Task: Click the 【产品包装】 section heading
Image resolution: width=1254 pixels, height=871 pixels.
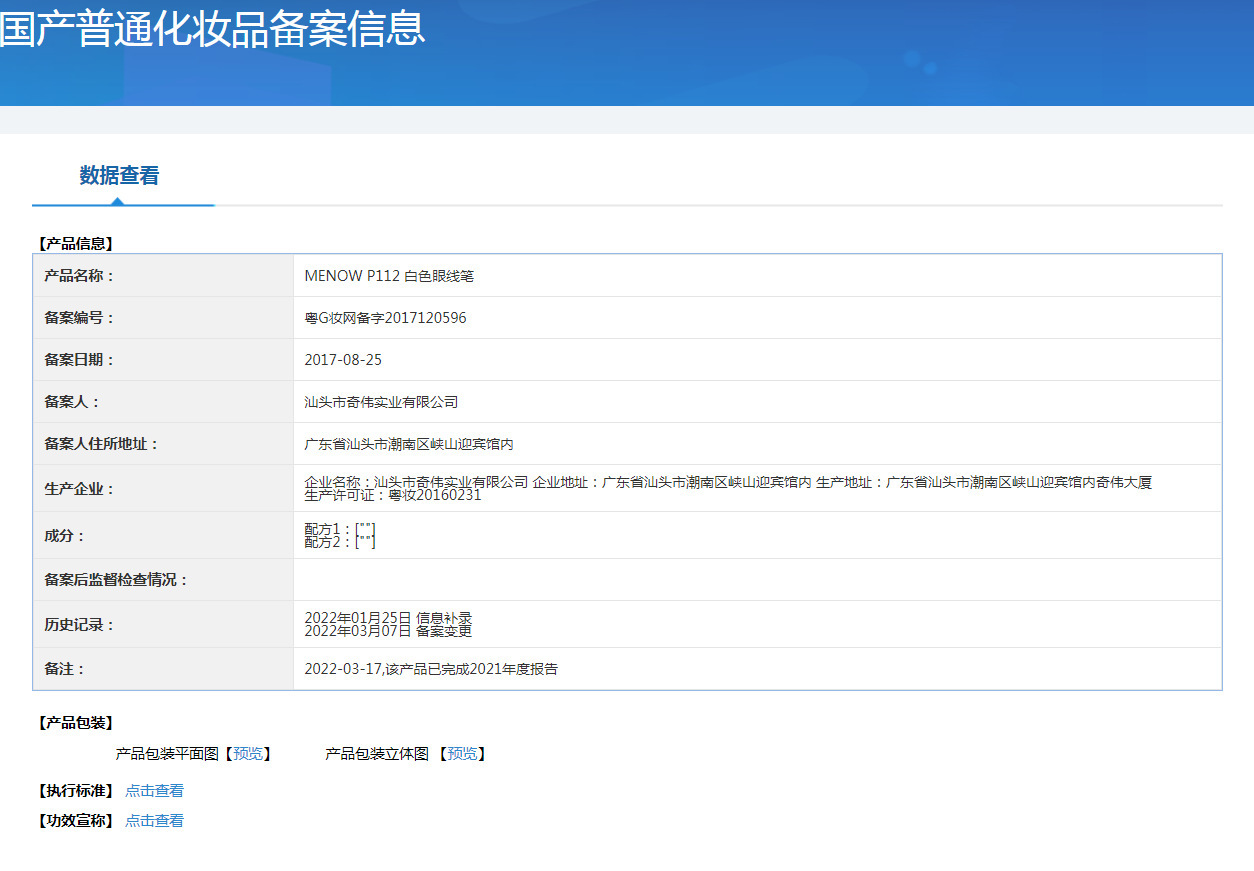Action: (x=76, y=723)
